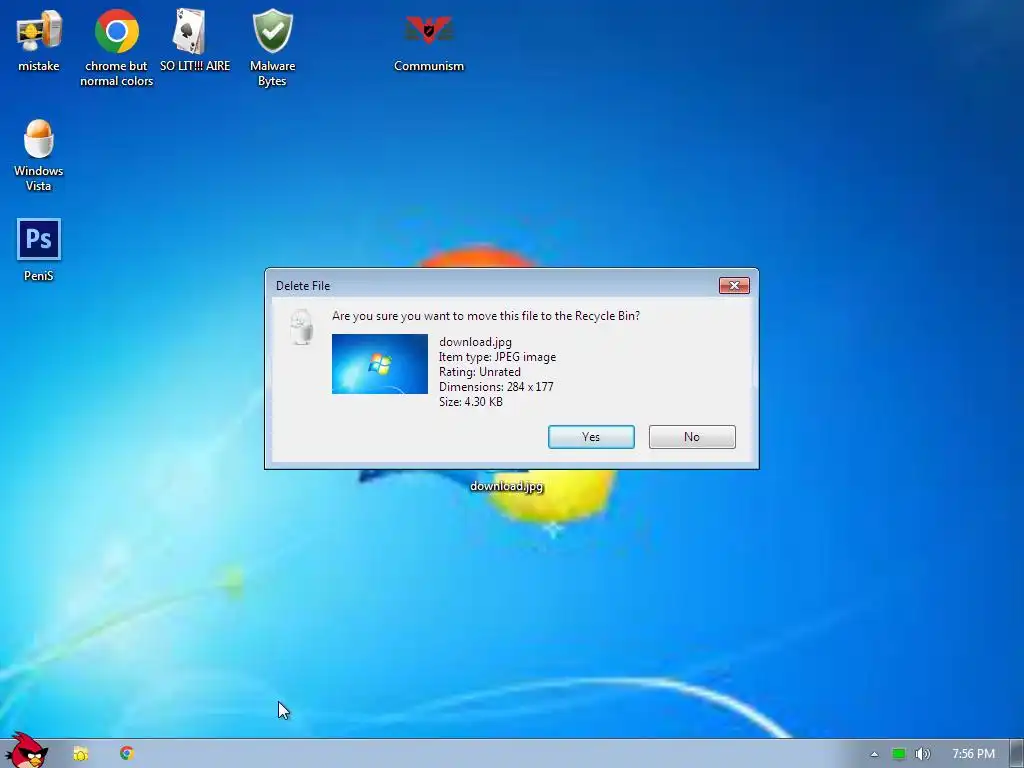Click the 'Dimensions: 284 x 177' line
Viewport: 1024px width, 768px height.
pyautogui.click(x=496, y=387)
